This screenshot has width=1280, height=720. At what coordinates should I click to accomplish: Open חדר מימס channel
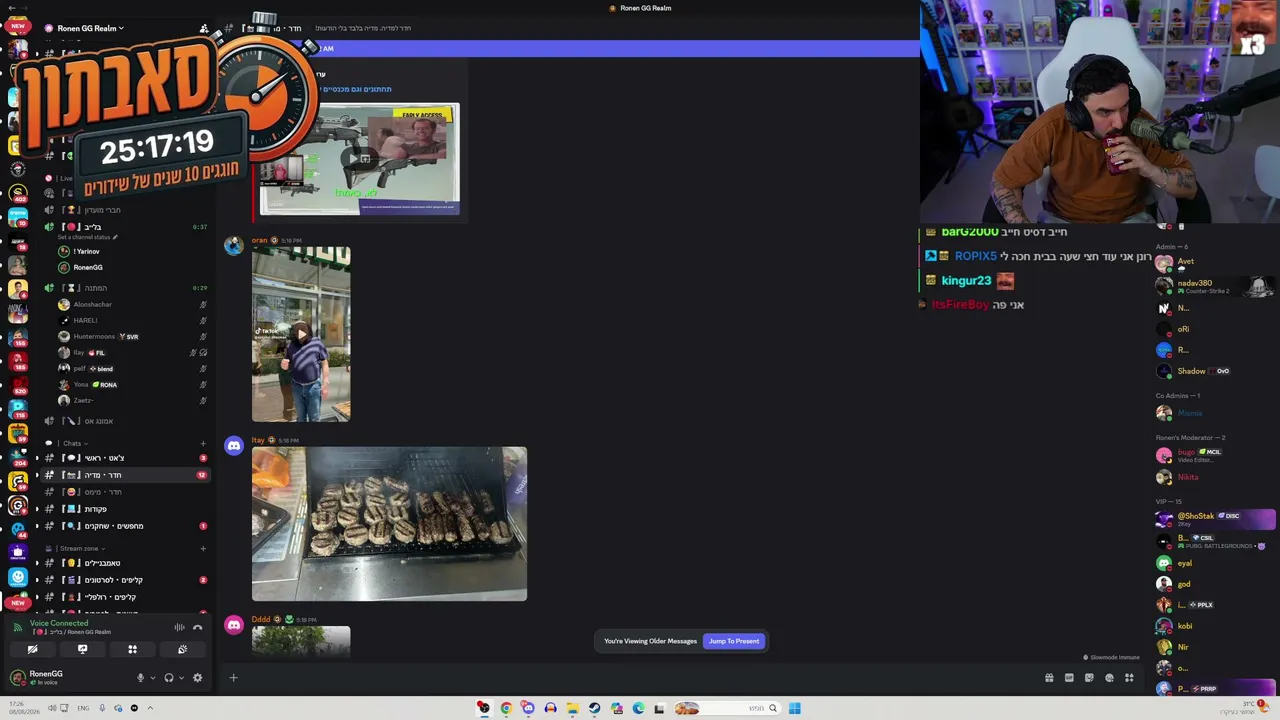coord(125,492)
